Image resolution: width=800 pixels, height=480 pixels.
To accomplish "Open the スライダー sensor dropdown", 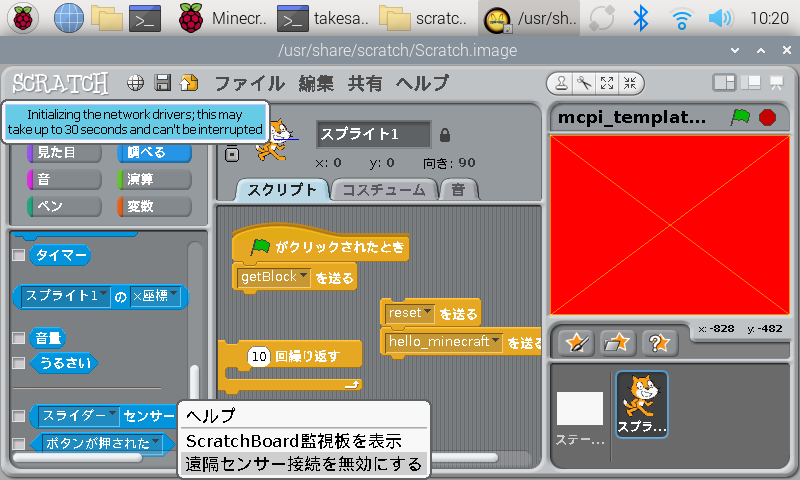I will [79, 416].
